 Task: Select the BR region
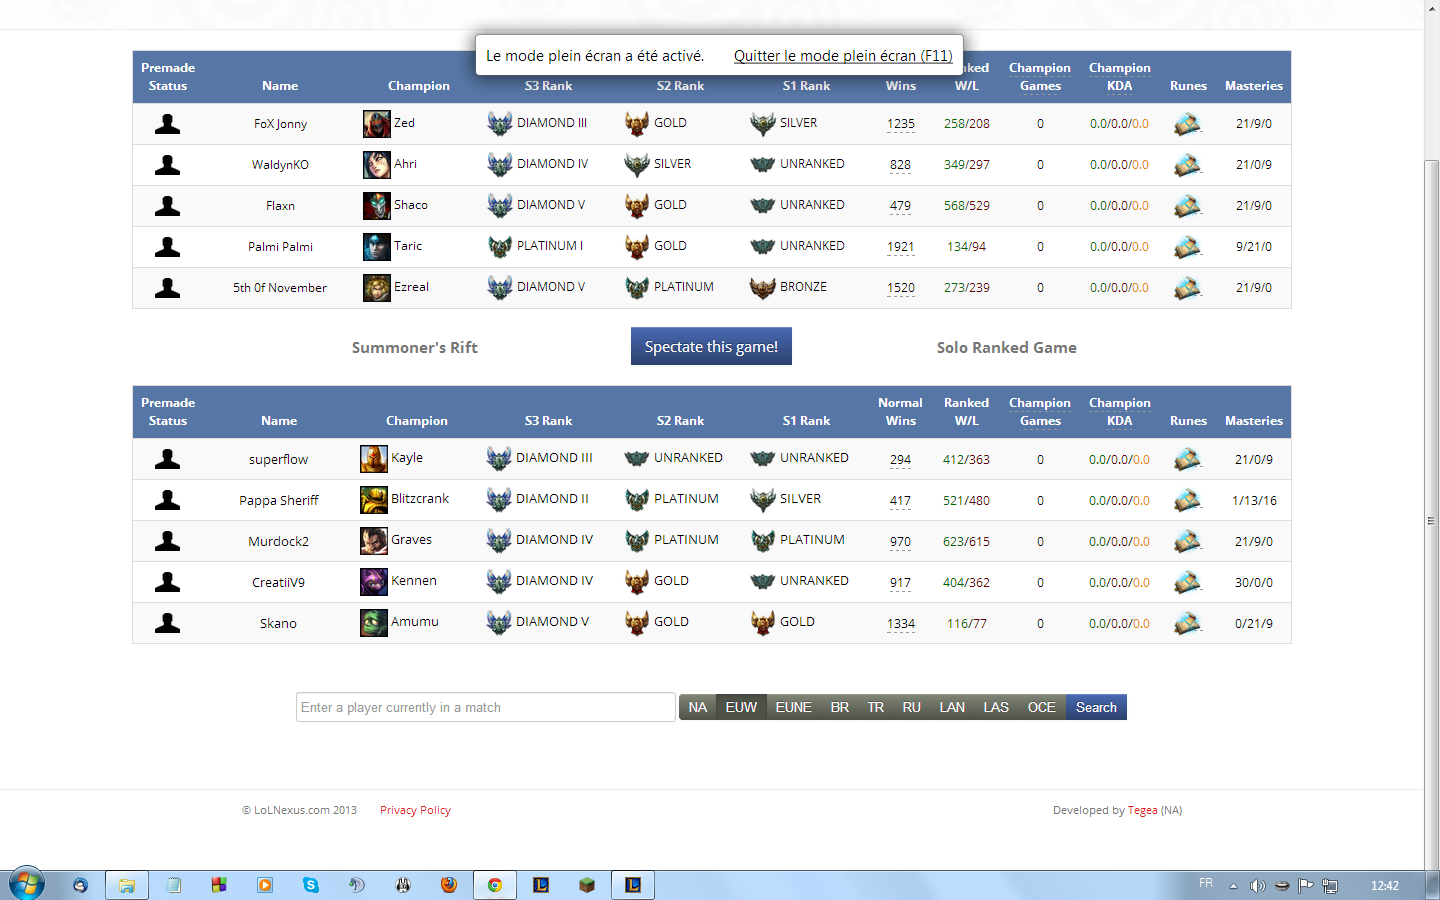(840, 707)
